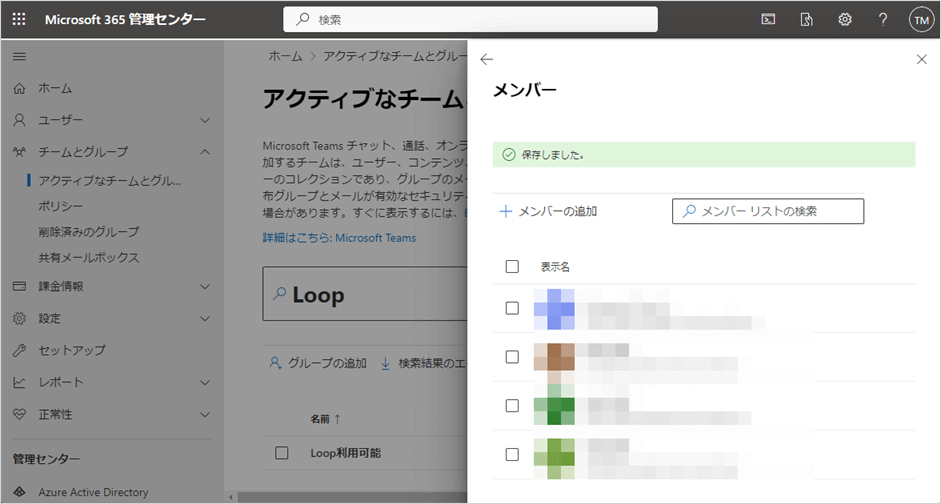Go back with the panel arrow icon
Viewport: 941px width, 504px height.
point(487,59)
